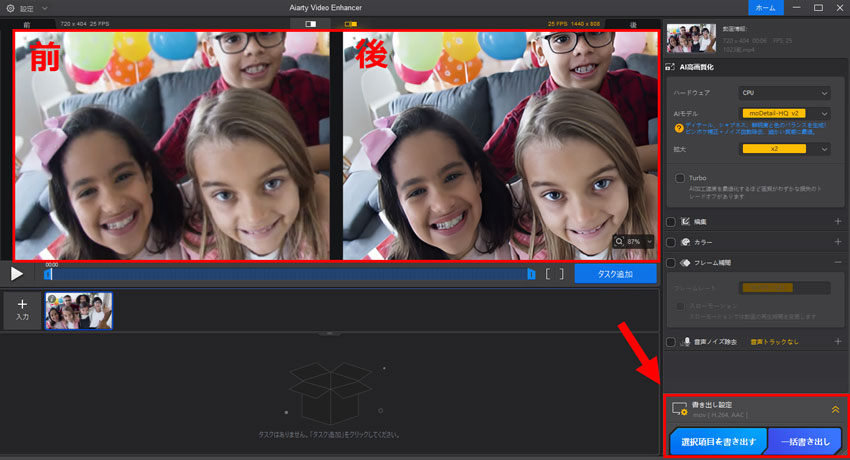Click the 音声ノイズ除去 microphone icon
The width and height of the screenshot is (850, 460).
[686, 342]
